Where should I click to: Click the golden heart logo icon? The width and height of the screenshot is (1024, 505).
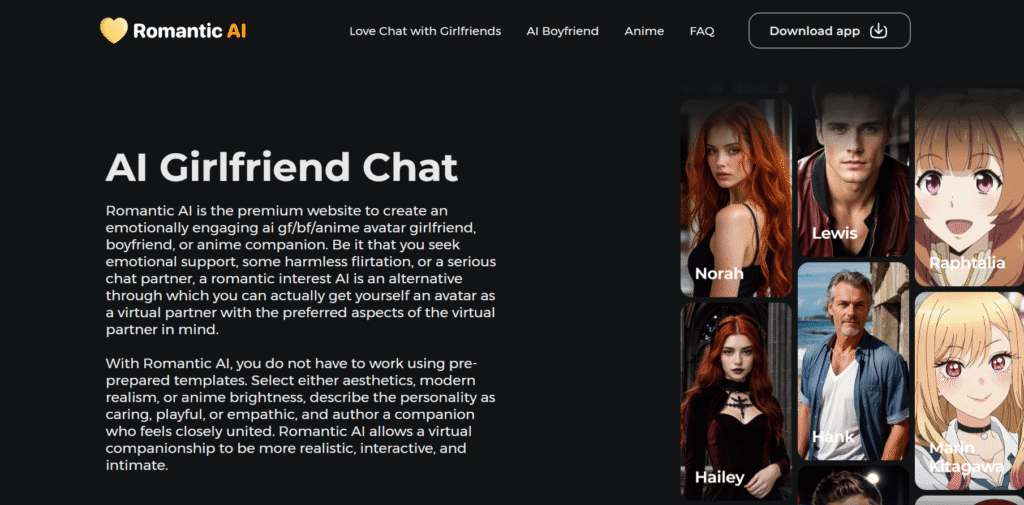click(114, 31)
